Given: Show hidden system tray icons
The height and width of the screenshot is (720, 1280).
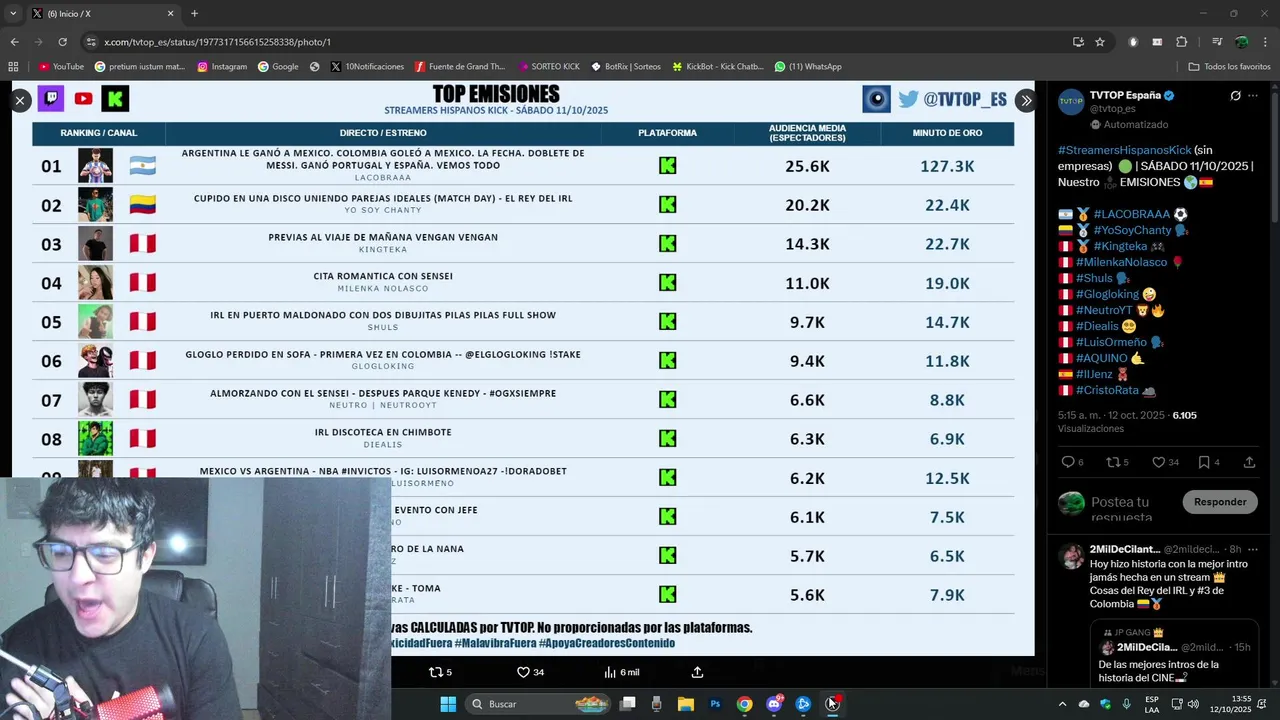Looking at the screenshot, I should point(1063,704).
